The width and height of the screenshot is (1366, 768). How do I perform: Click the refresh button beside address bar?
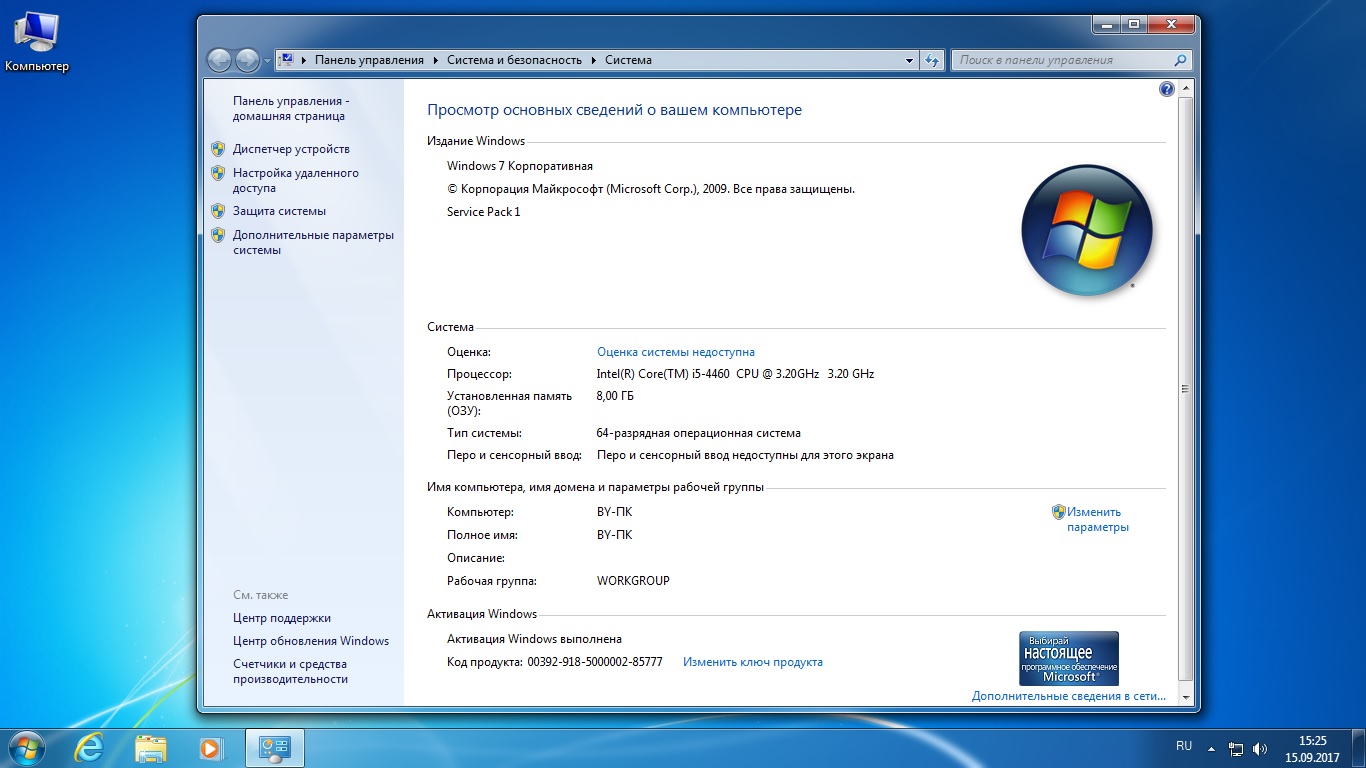(x=932, y=60)
